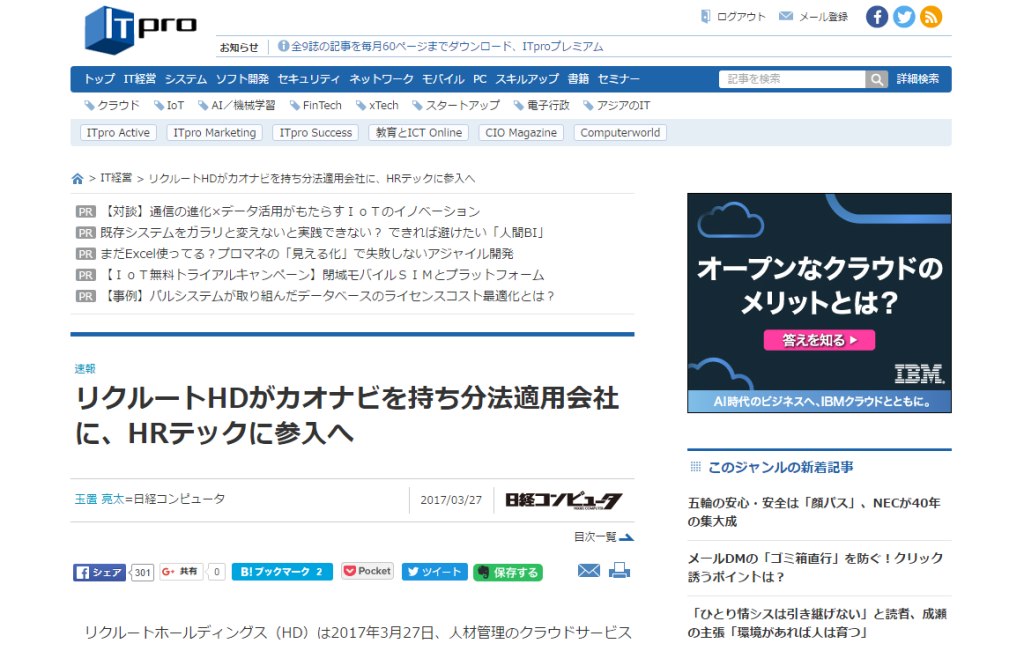Image resolution: width=1024 pixels, height=651 pixels.
Task: Open 詳細検索 advanced search
Action: [918, 79]
